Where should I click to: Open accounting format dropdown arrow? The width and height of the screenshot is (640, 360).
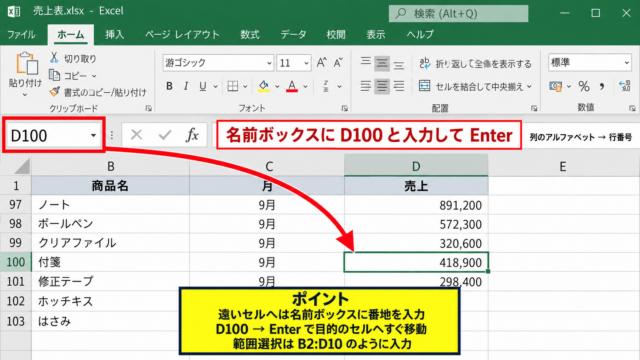(x=569, y=87)
